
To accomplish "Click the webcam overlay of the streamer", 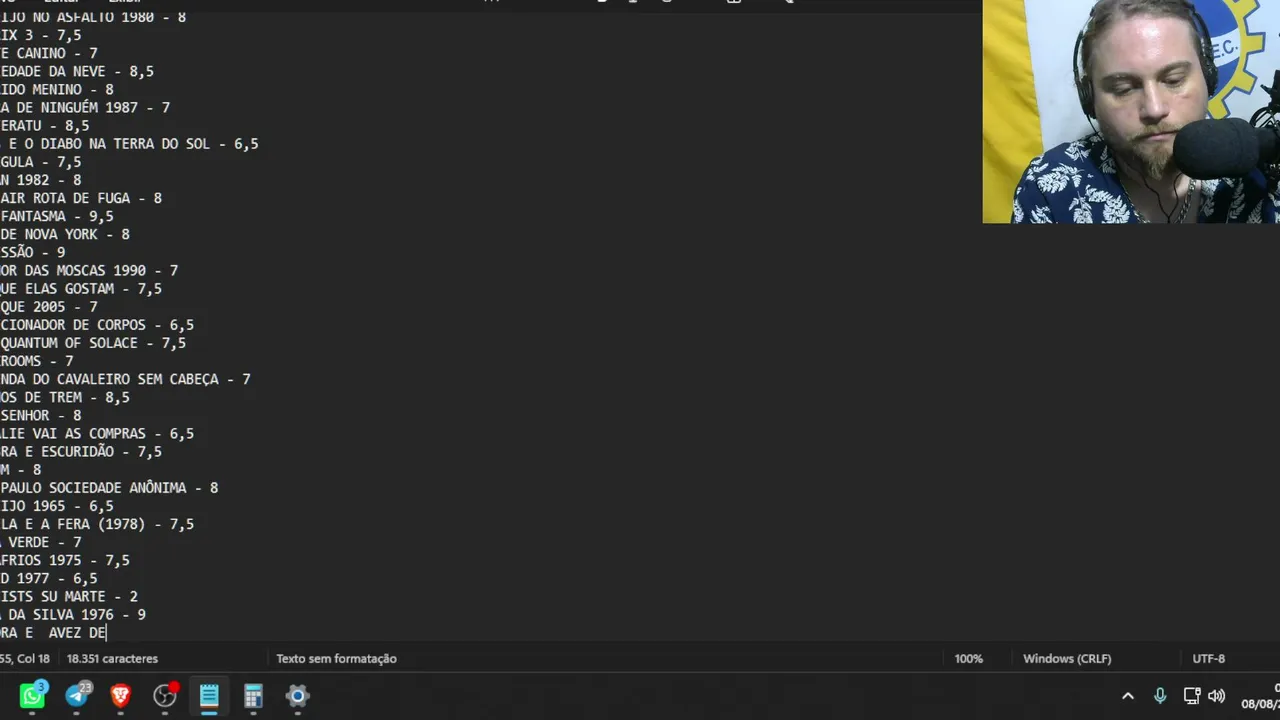I will (1131, 111).
